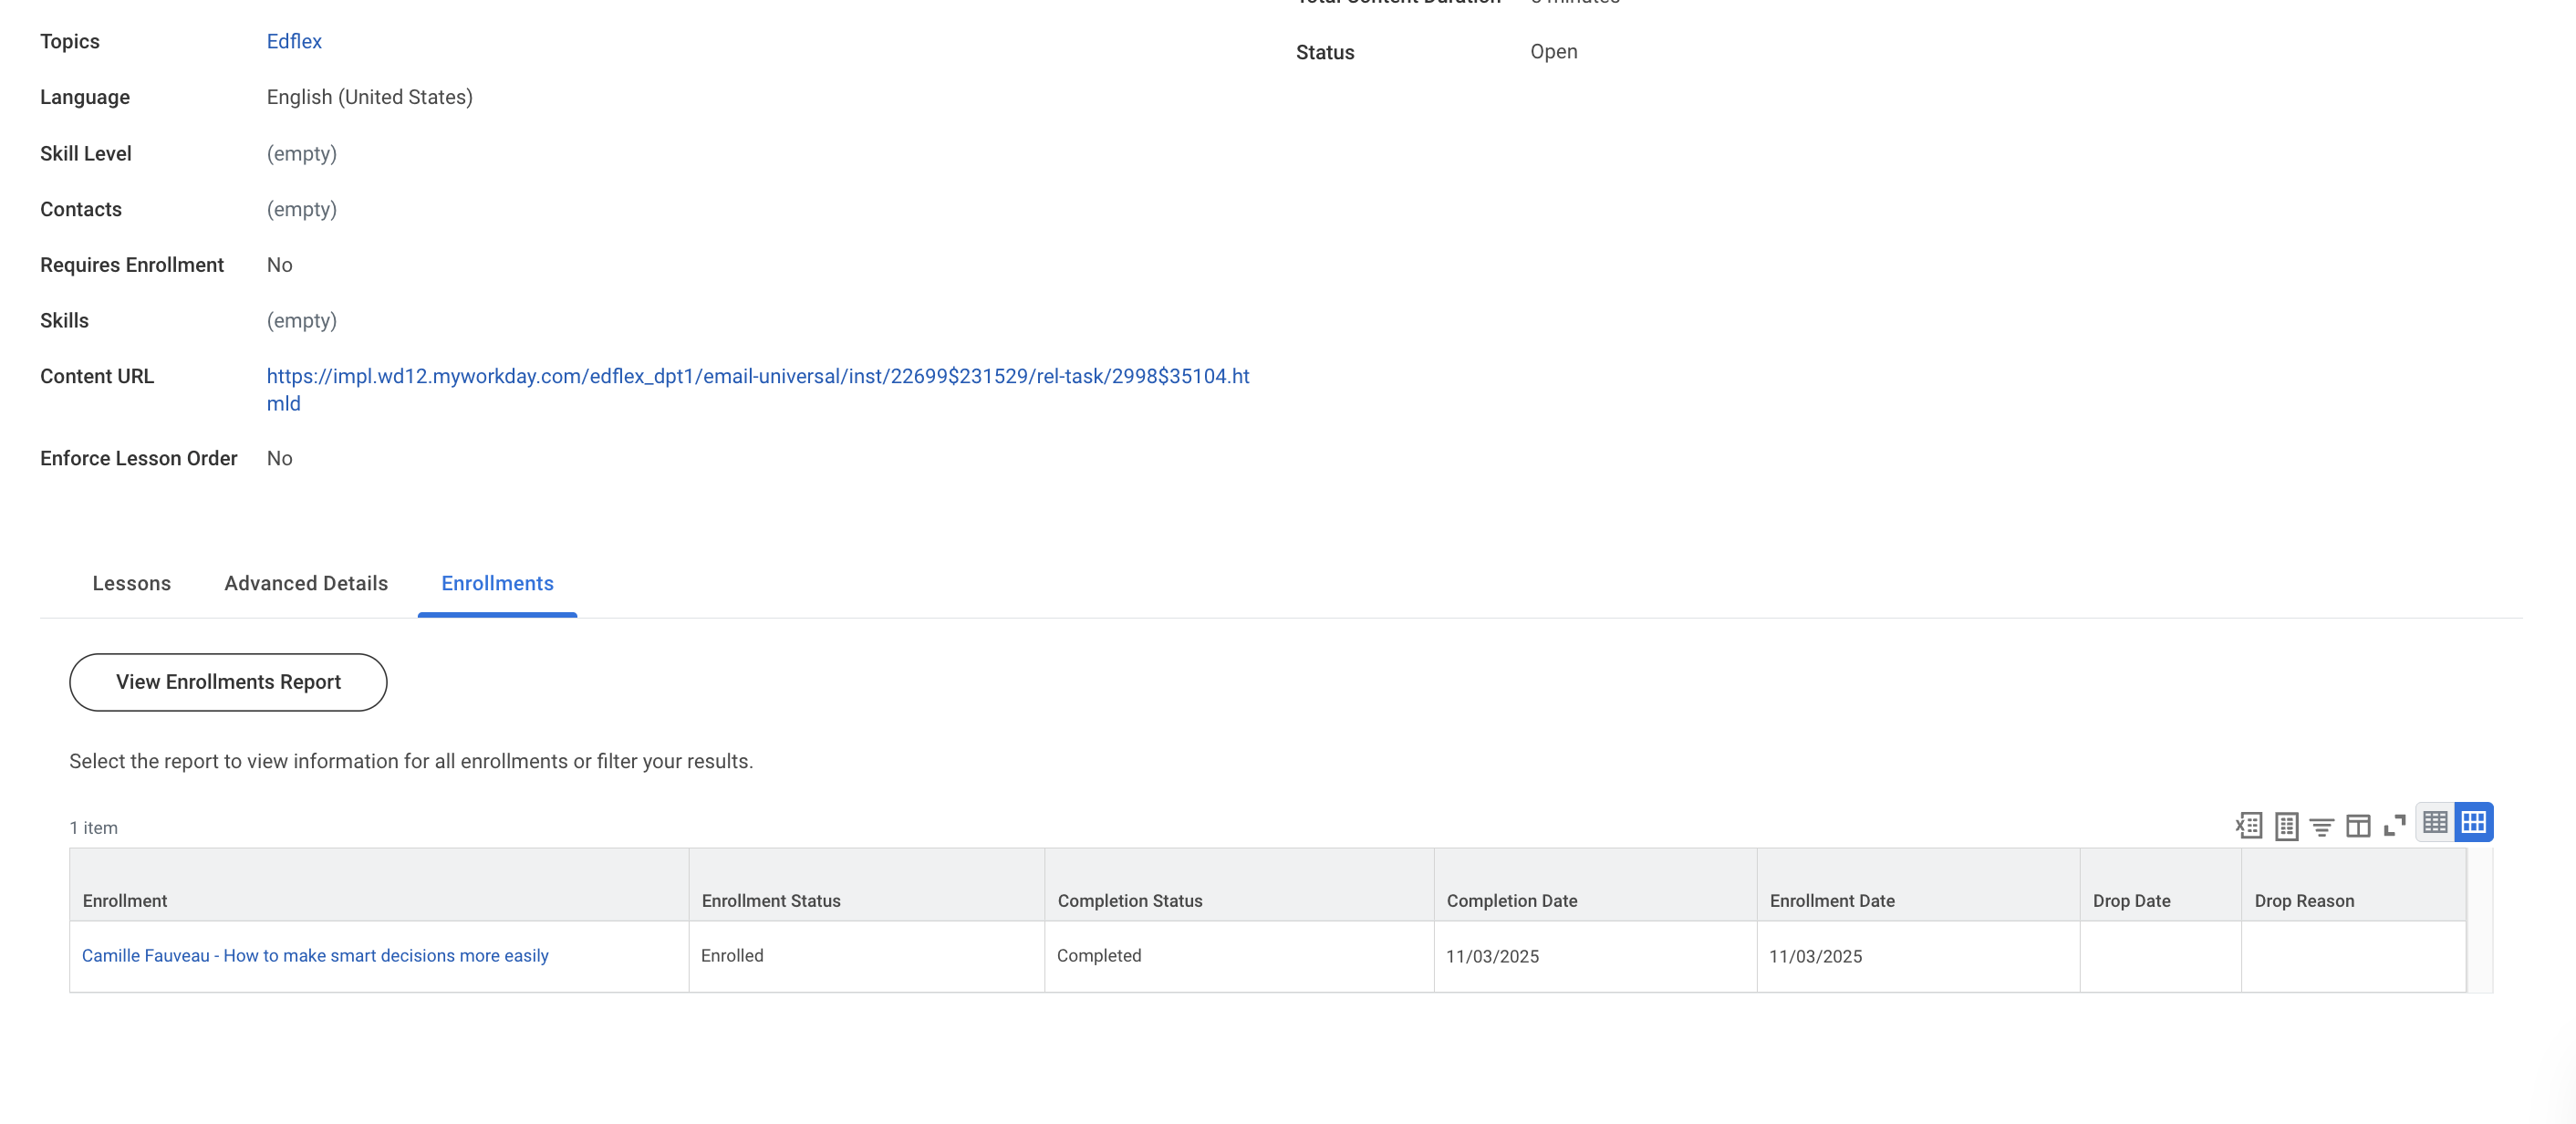Click the Drop Reason column header
Image resolution: width=2576 pixels, height=1124 pixels.
coord(2353,885)
